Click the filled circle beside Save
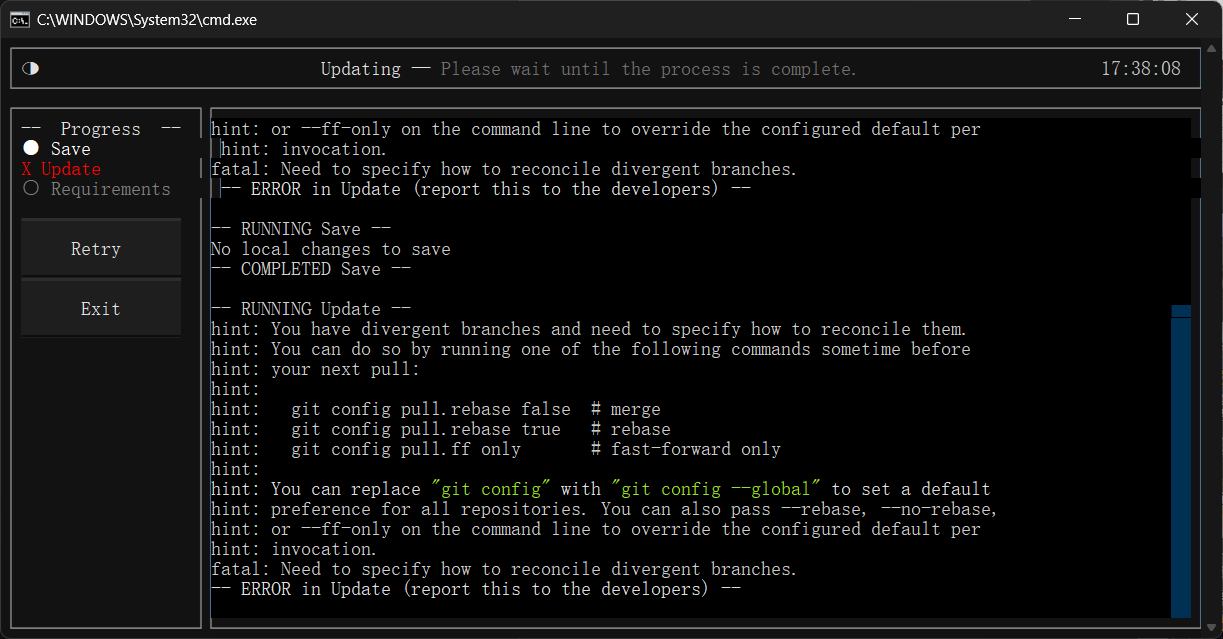The image size is (1223, 639). click(31, 149)
